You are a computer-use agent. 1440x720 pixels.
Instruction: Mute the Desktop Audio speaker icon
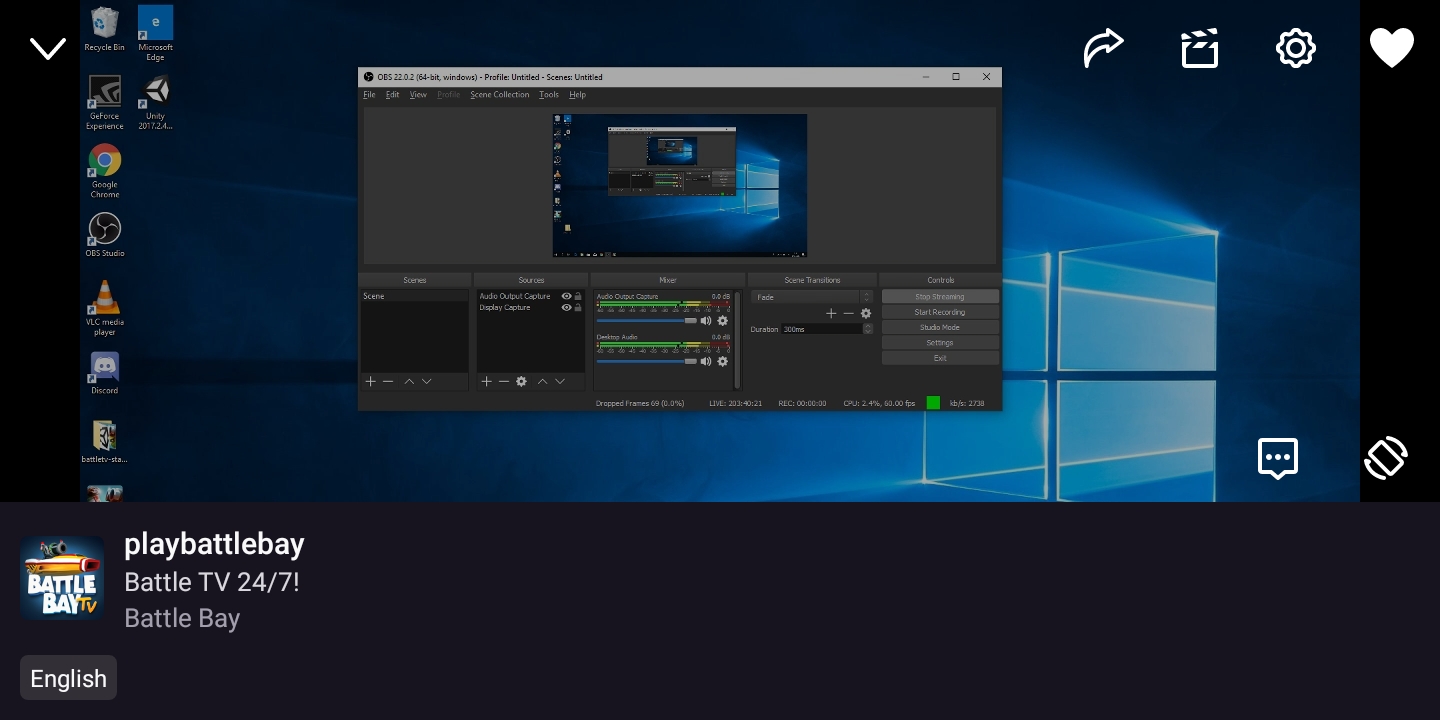click(706, 362)
